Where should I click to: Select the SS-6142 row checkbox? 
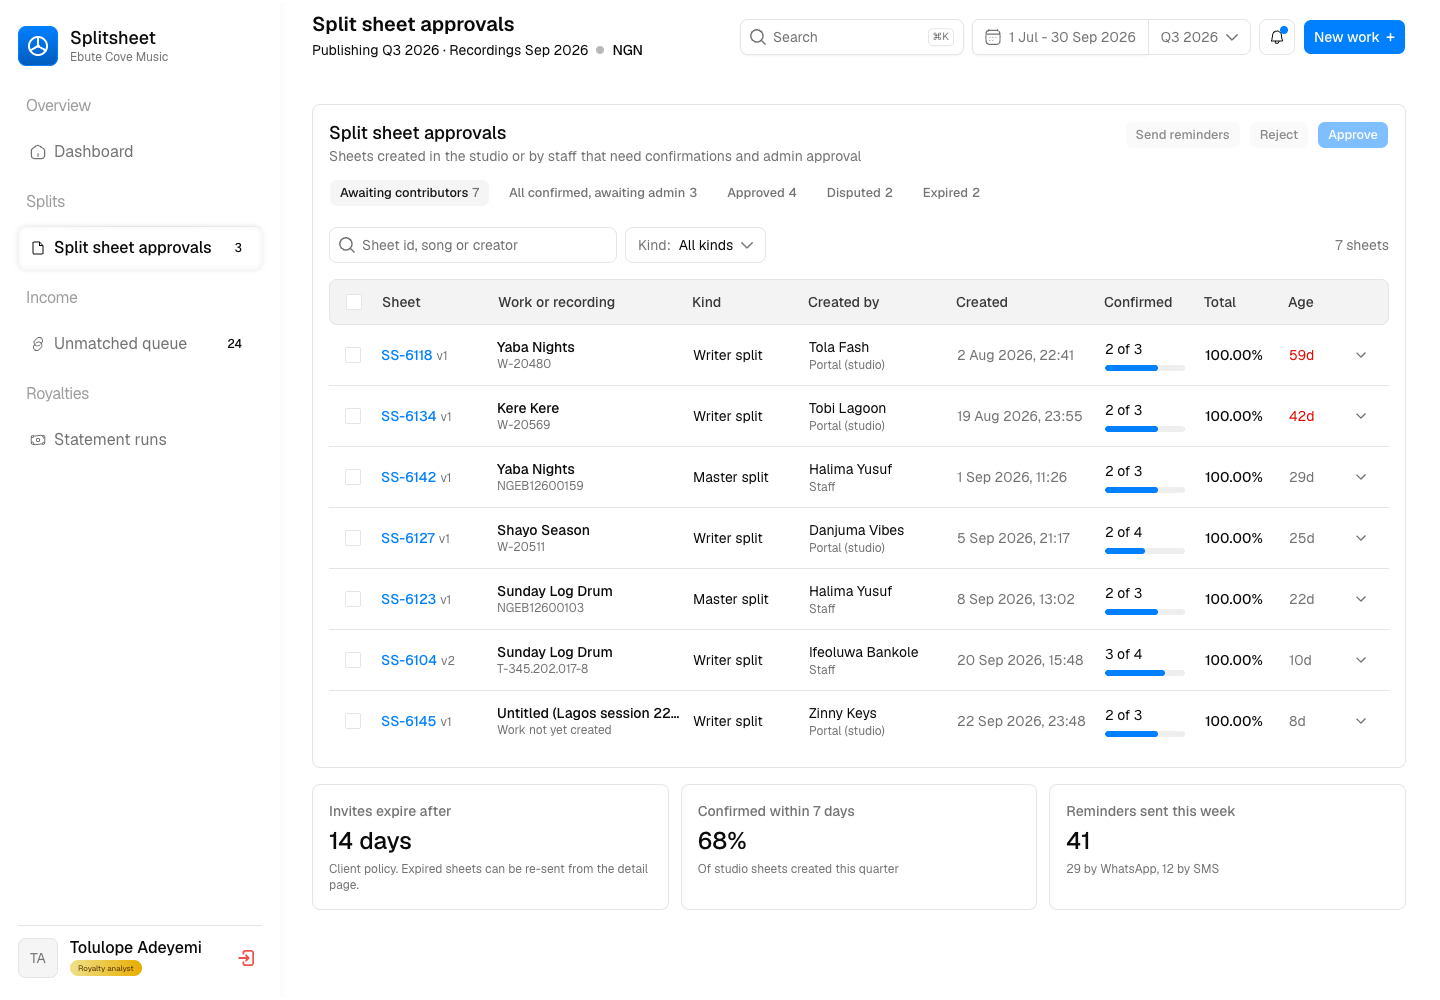(353, 477)
